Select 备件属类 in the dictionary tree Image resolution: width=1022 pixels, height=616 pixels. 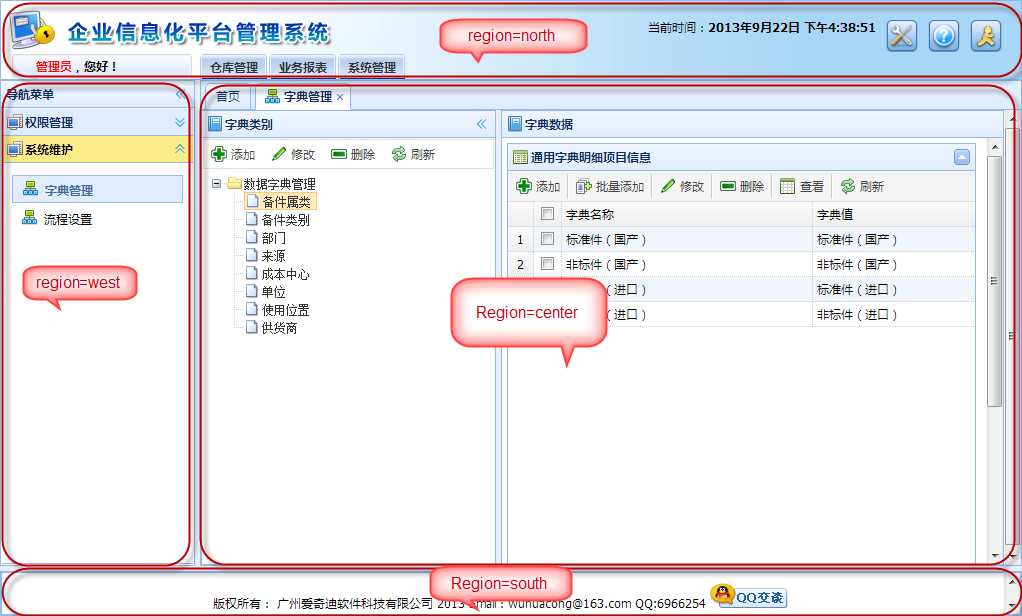pyautogui.click(x=281, y=202)
